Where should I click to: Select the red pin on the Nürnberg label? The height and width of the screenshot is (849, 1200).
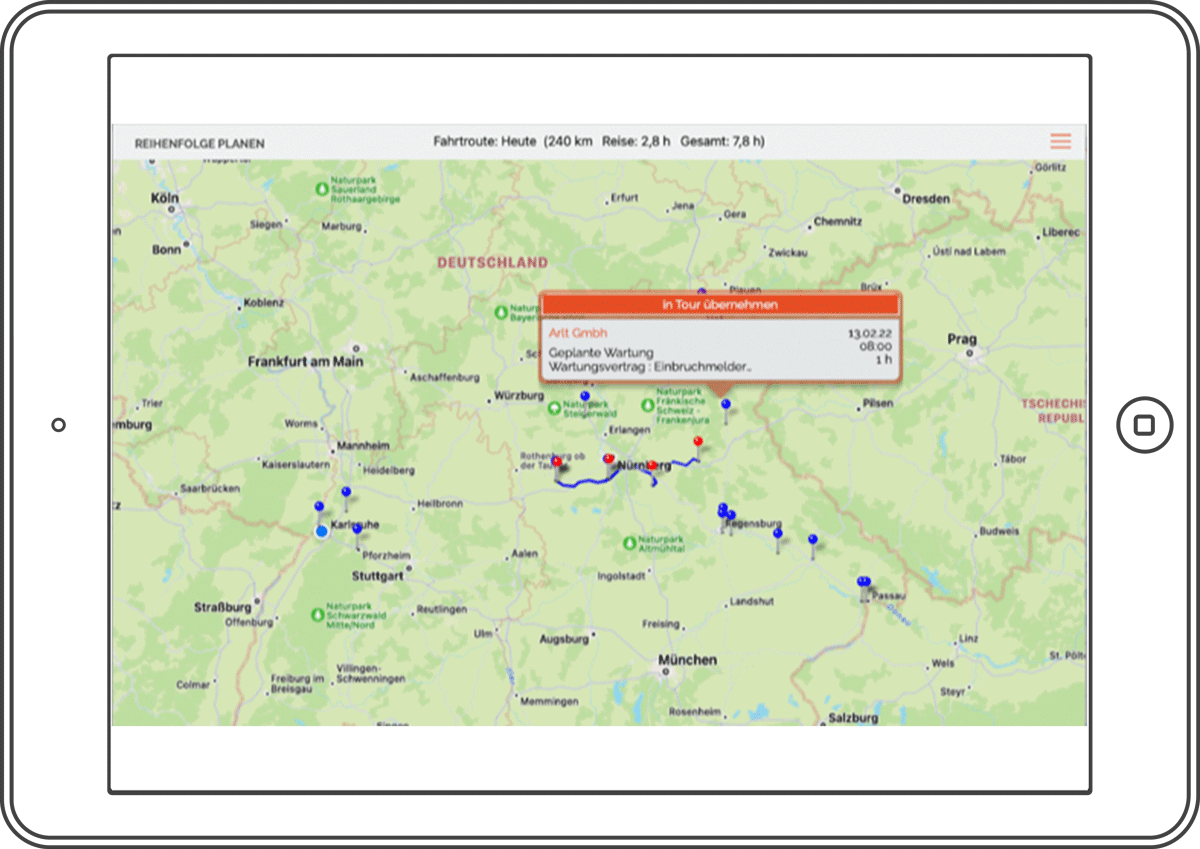(652, 467)
